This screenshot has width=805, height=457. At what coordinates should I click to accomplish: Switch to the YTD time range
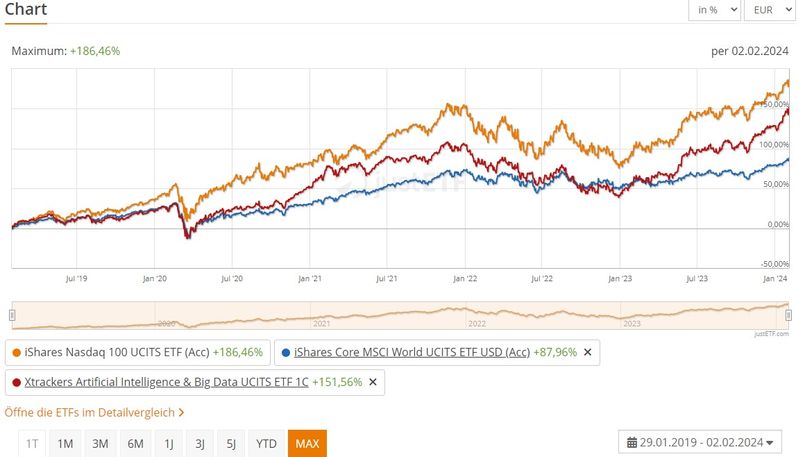click(x=266, y=443)
